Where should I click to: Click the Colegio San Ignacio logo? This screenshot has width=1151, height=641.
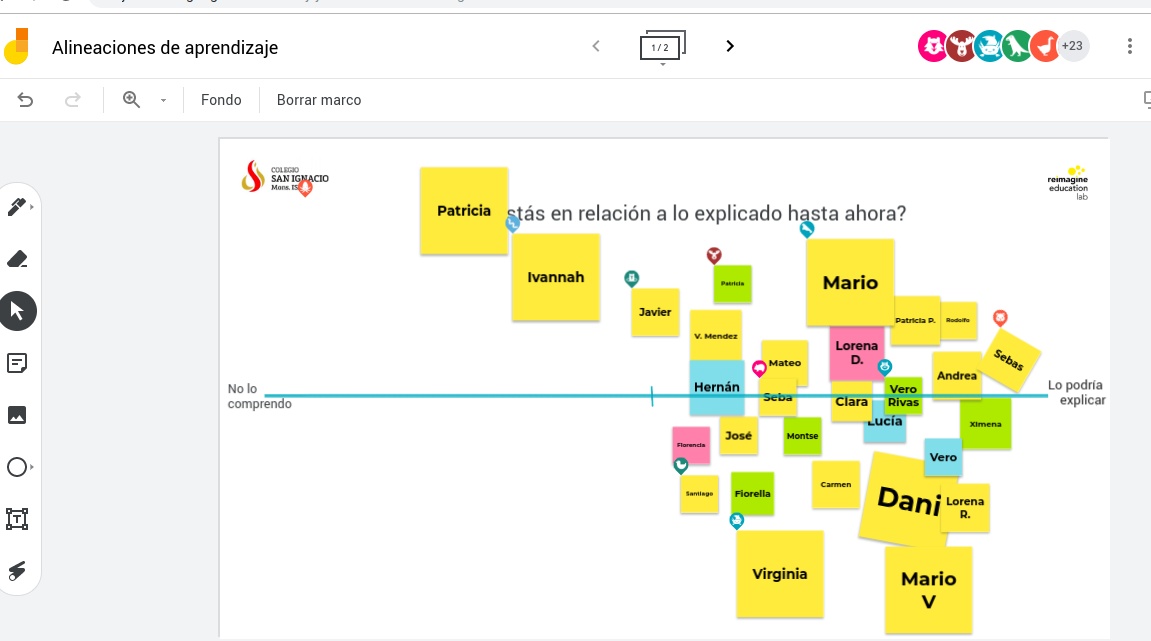click(285, 177)
